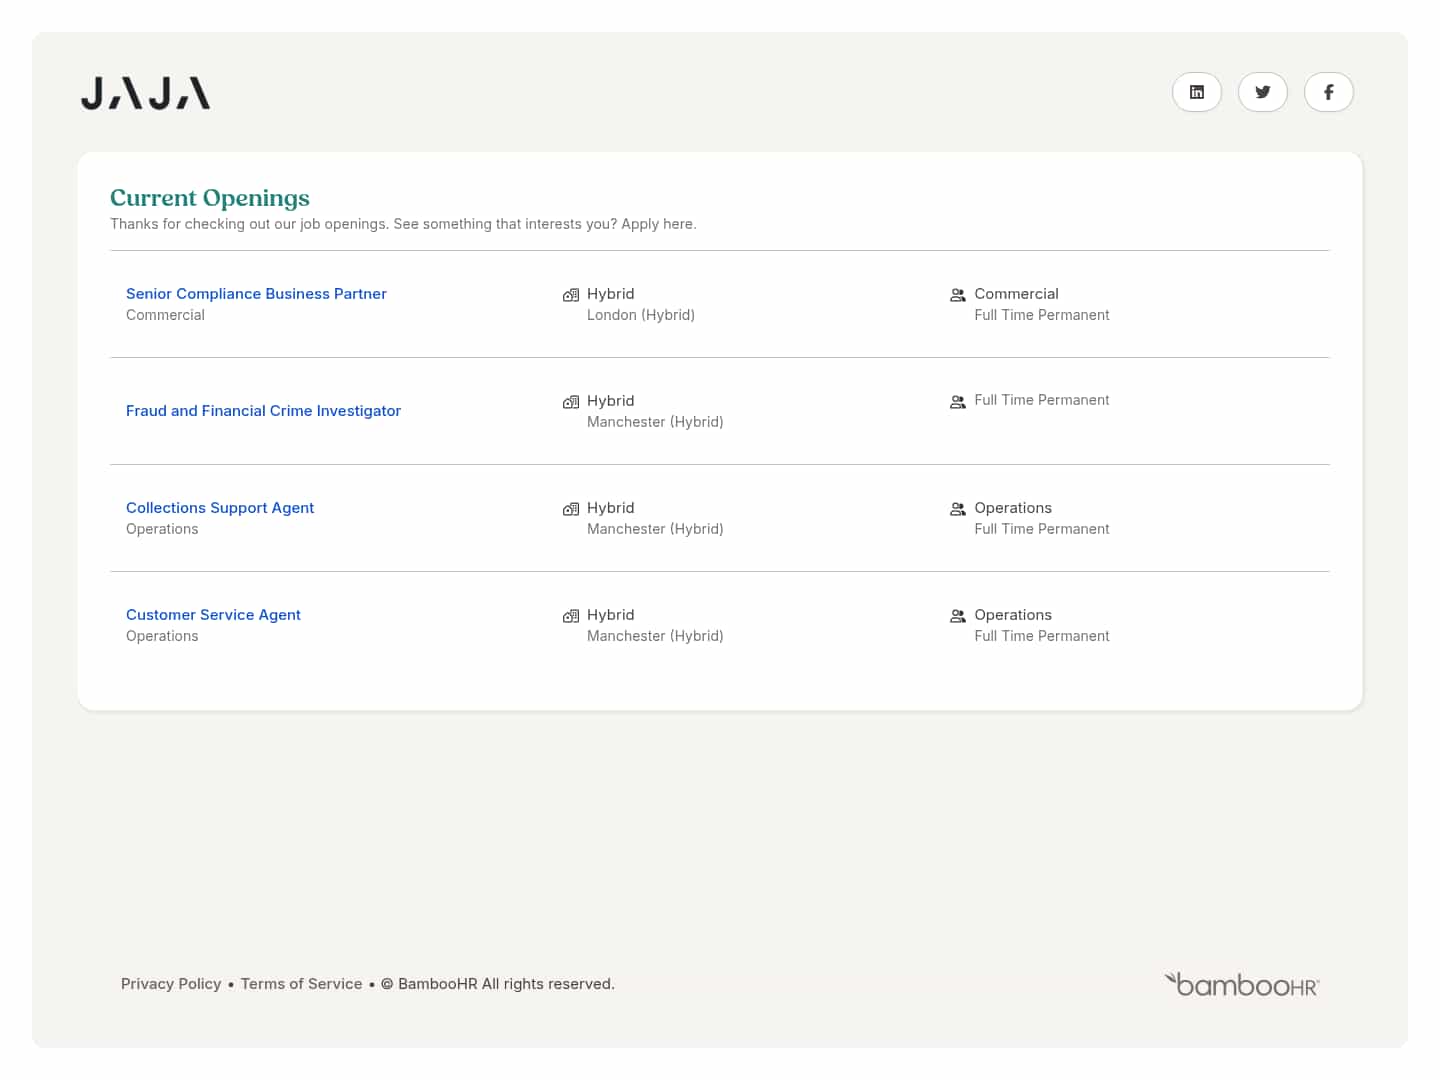View the Collections Support Agent opening
Screen dimensions: 1440x1080
220,507
